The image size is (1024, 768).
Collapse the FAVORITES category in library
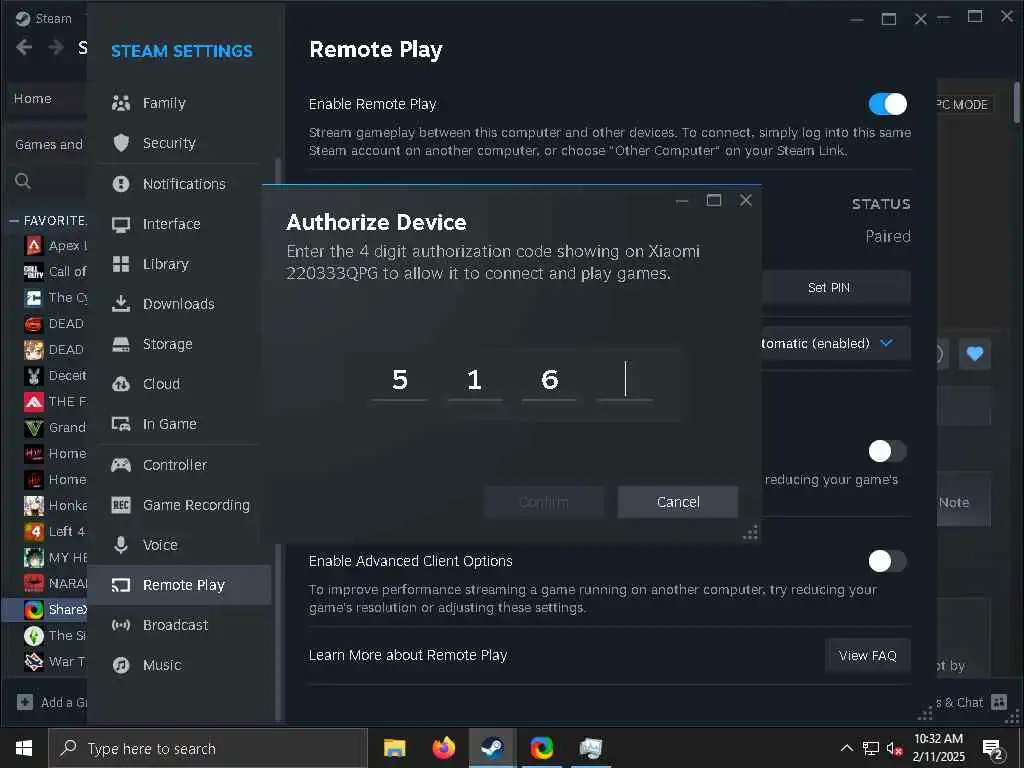[x=13, y=221]
